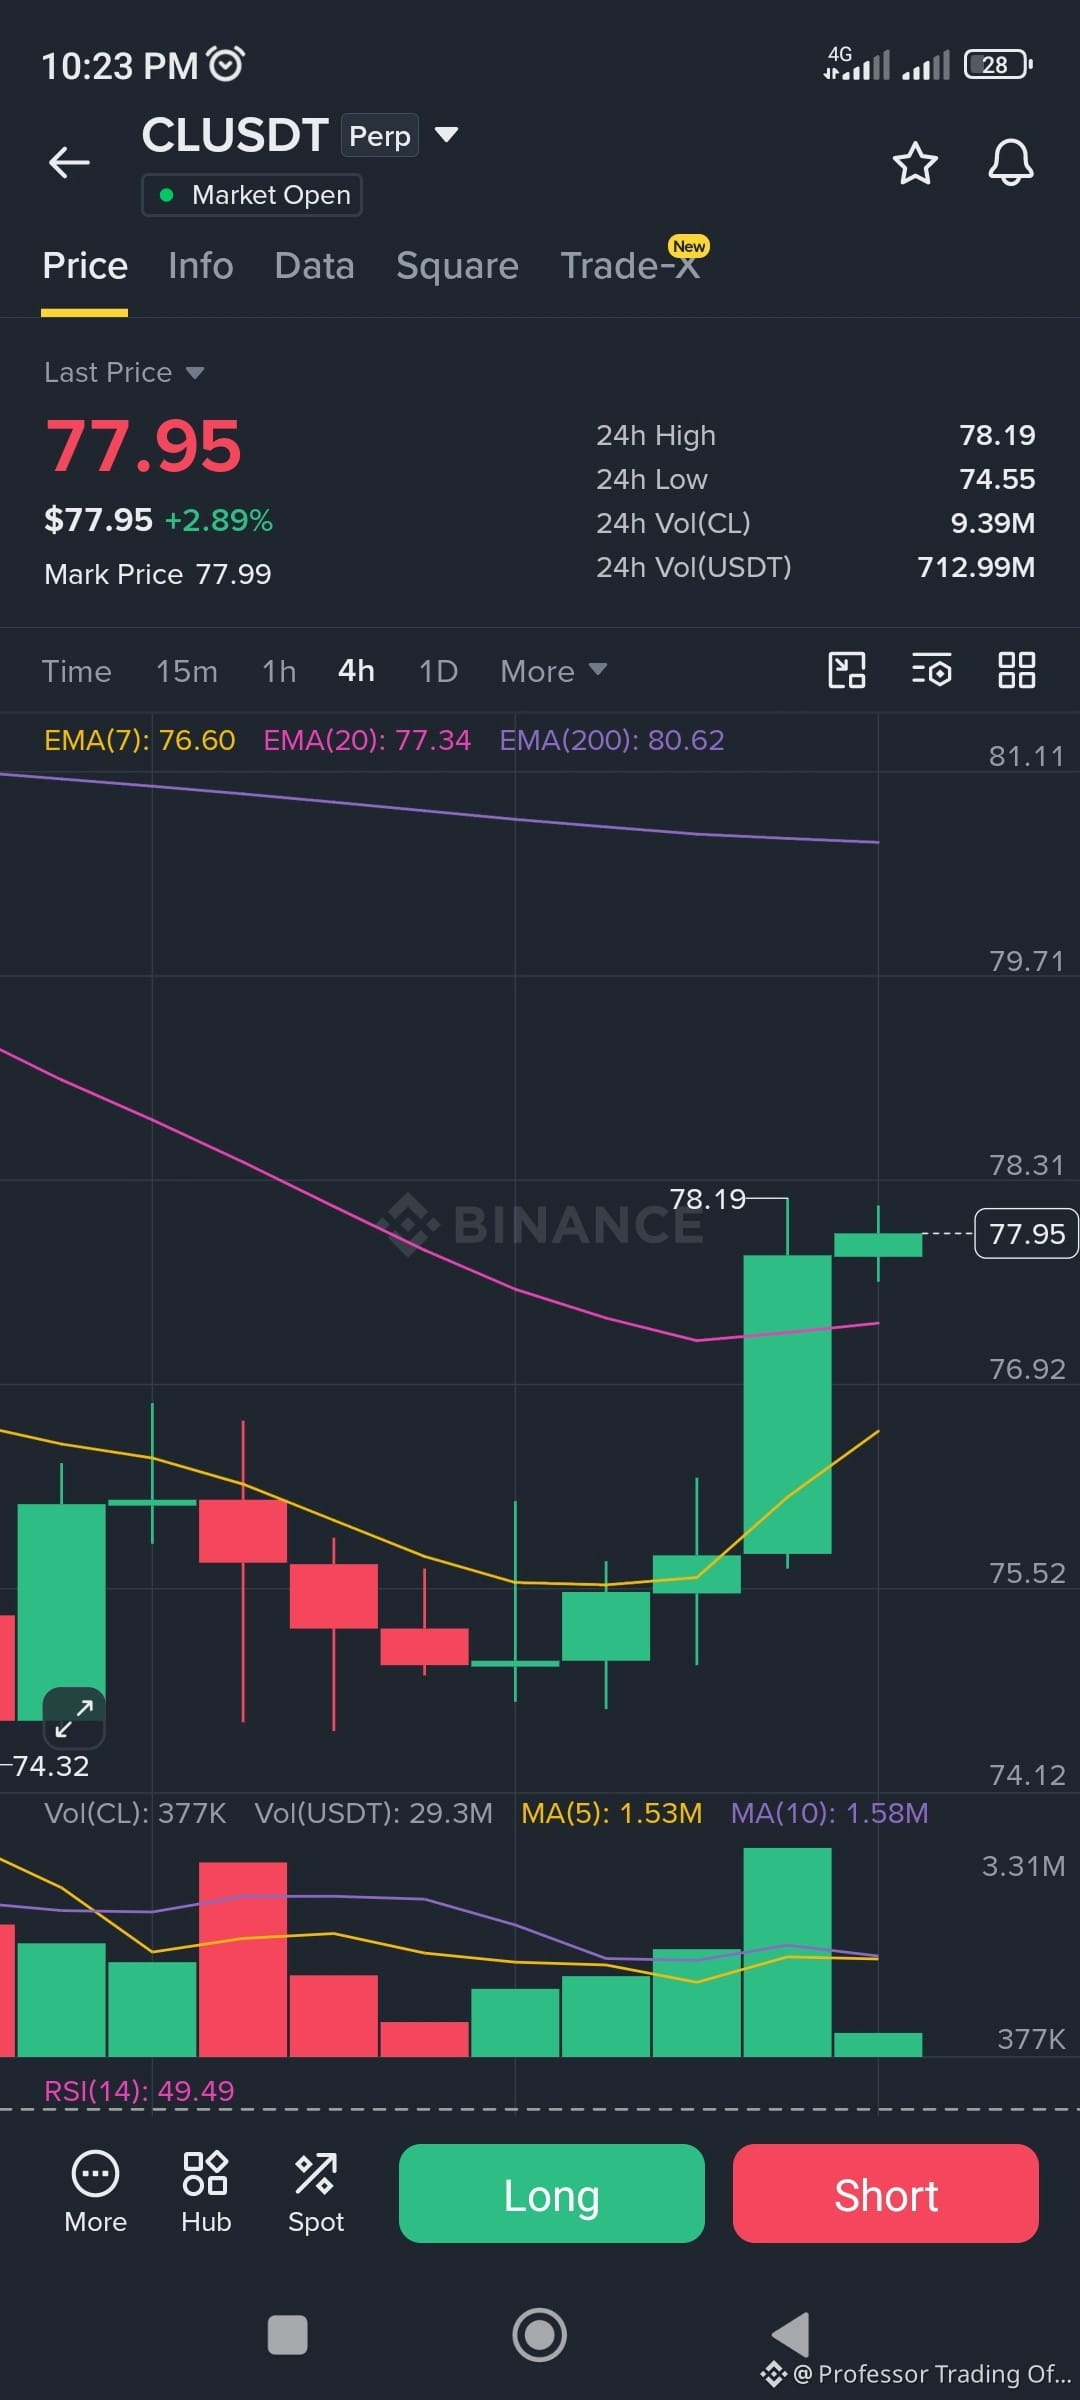Tap the Vol(CL): 377K label

click(x=135, y=1813)
